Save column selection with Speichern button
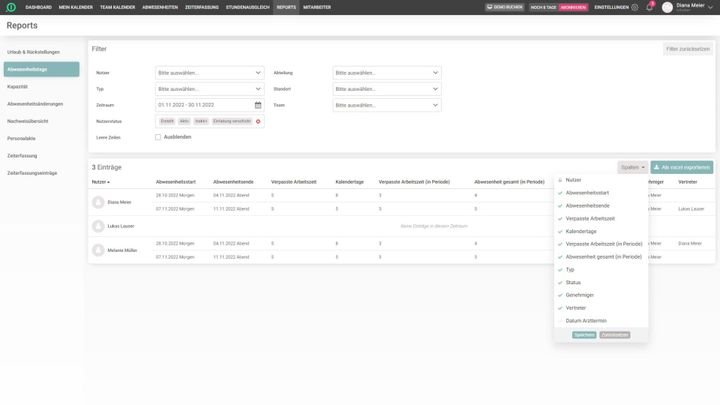 584,335
